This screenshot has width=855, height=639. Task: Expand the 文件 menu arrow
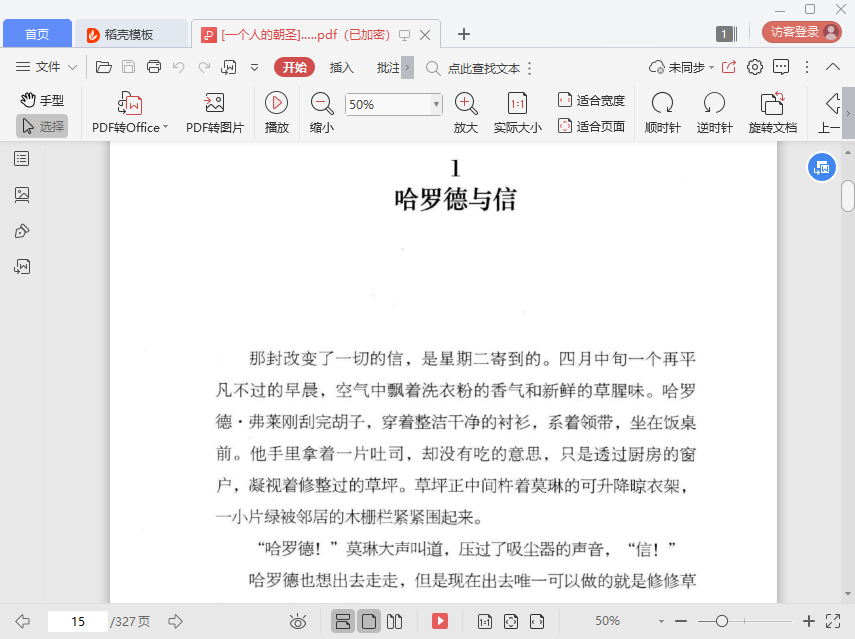73,68
